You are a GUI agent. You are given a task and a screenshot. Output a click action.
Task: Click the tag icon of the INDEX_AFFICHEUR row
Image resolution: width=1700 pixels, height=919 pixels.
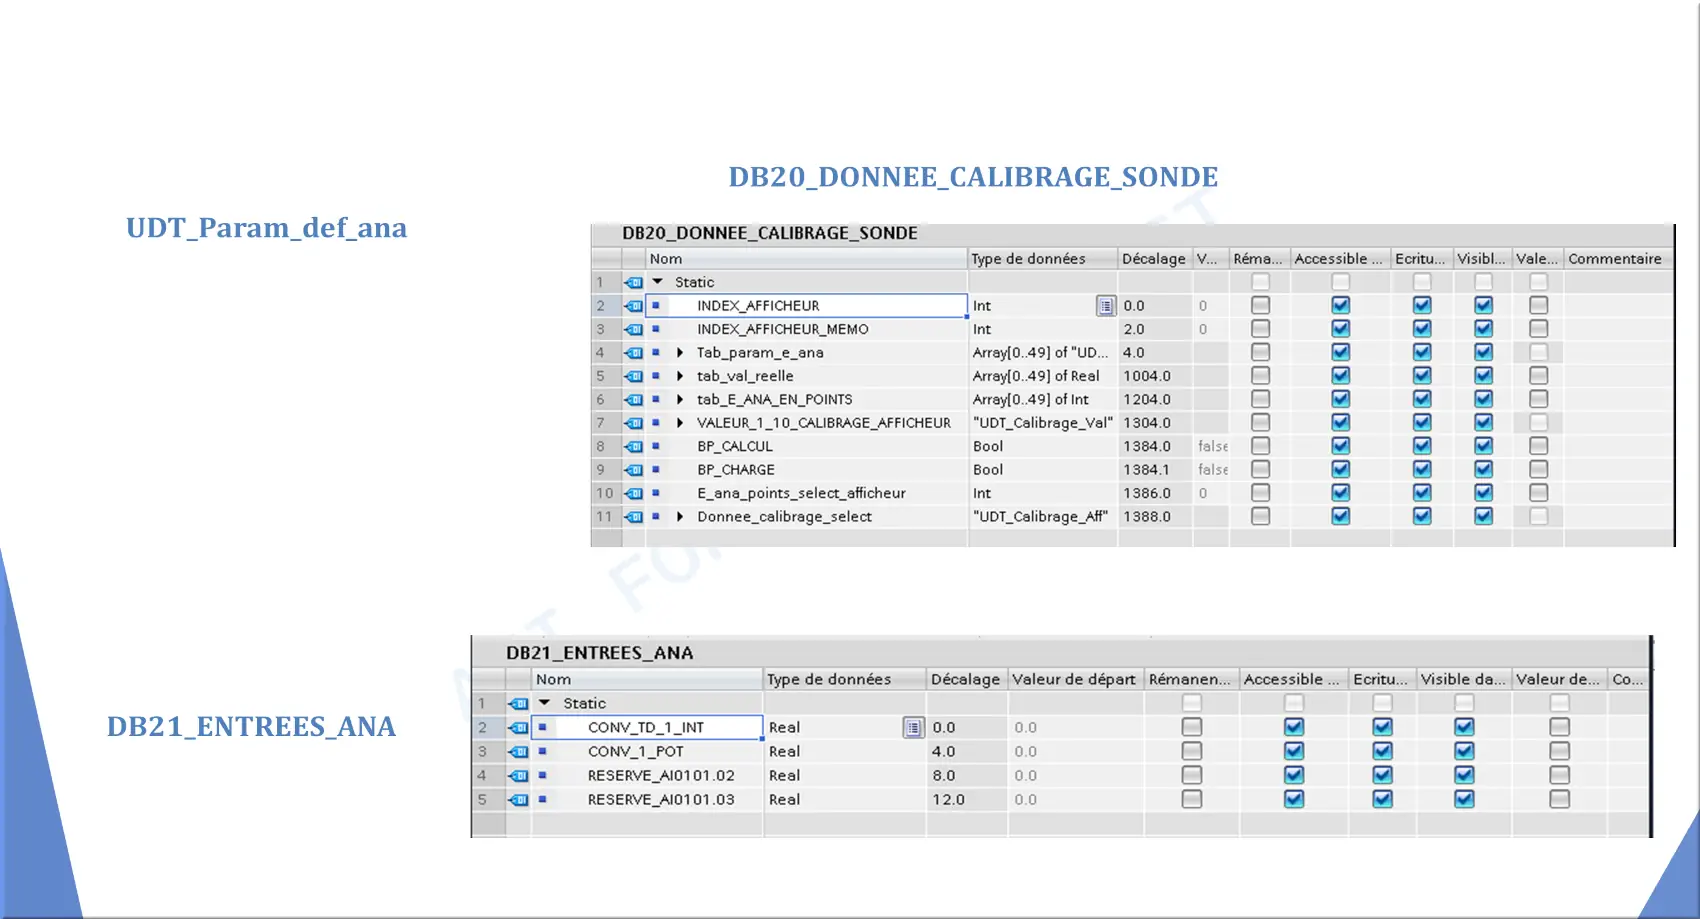pos(634,306)
